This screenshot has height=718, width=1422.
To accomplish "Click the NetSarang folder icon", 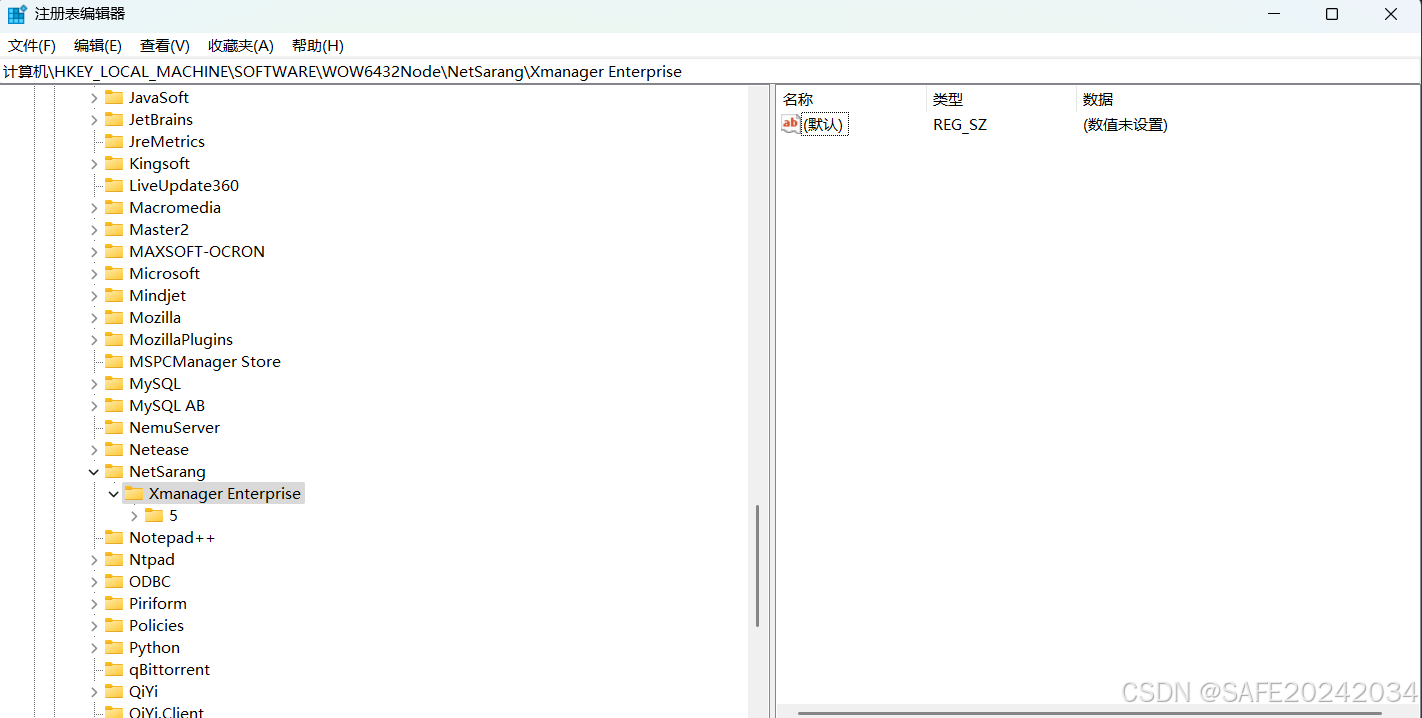I will tap(114, 471).
